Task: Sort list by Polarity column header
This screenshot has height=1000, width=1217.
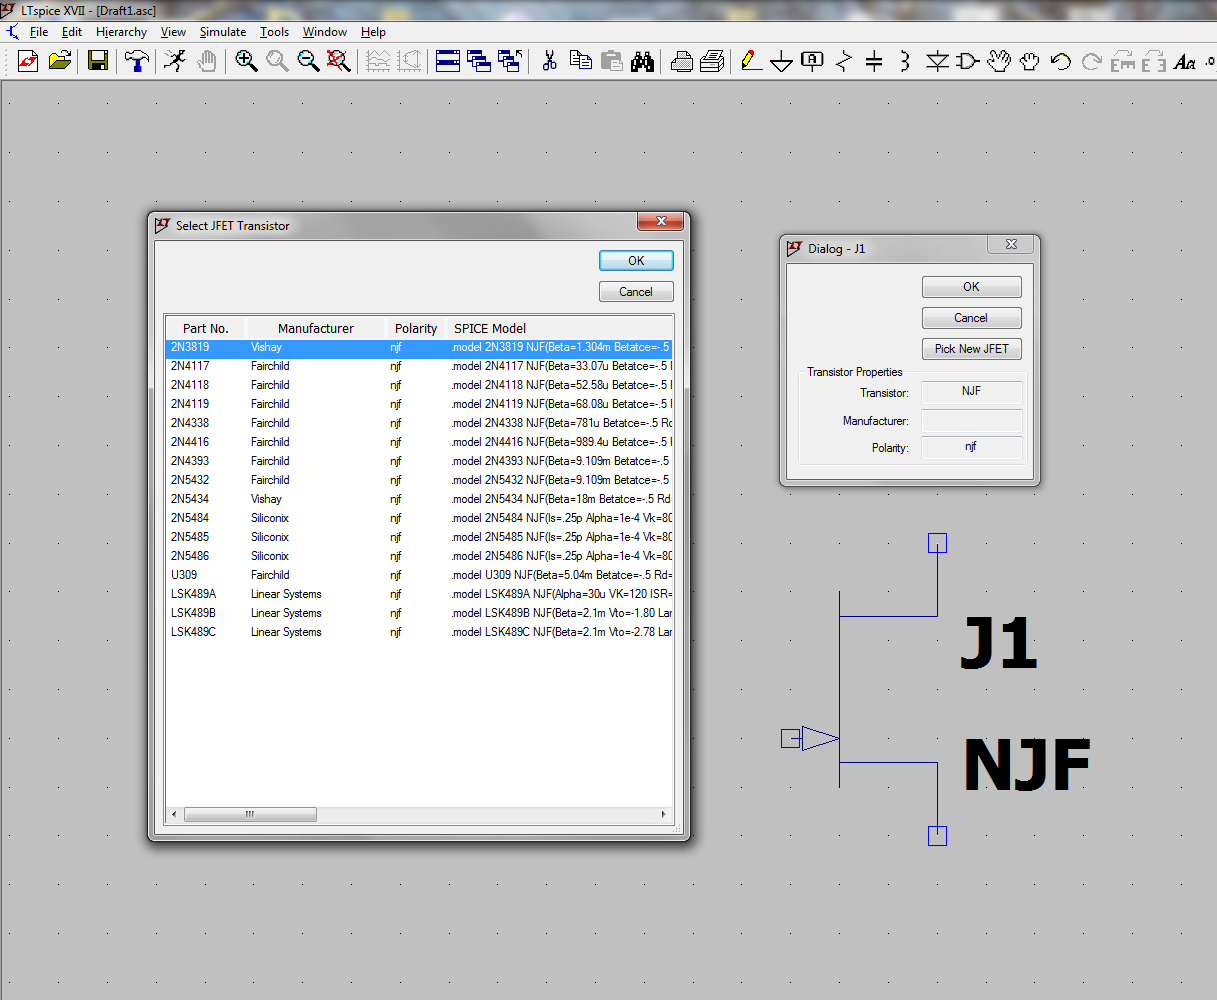Action: pos(416,328)
